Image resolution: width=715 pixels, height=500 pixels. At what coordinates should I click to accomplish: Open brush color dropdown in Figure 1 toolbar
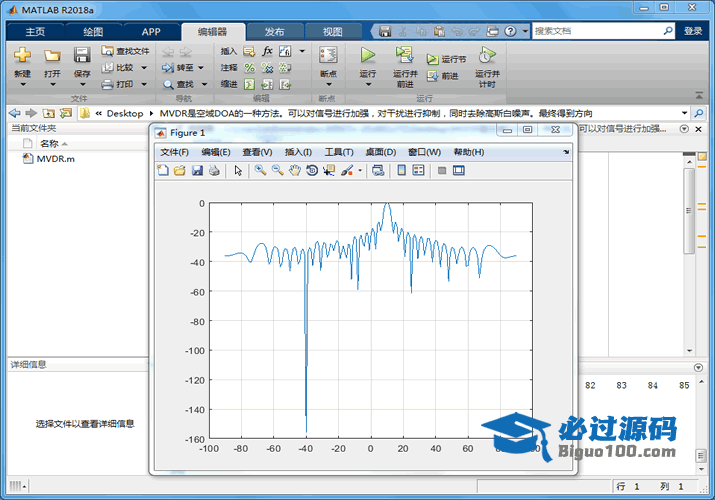point(360,171)
